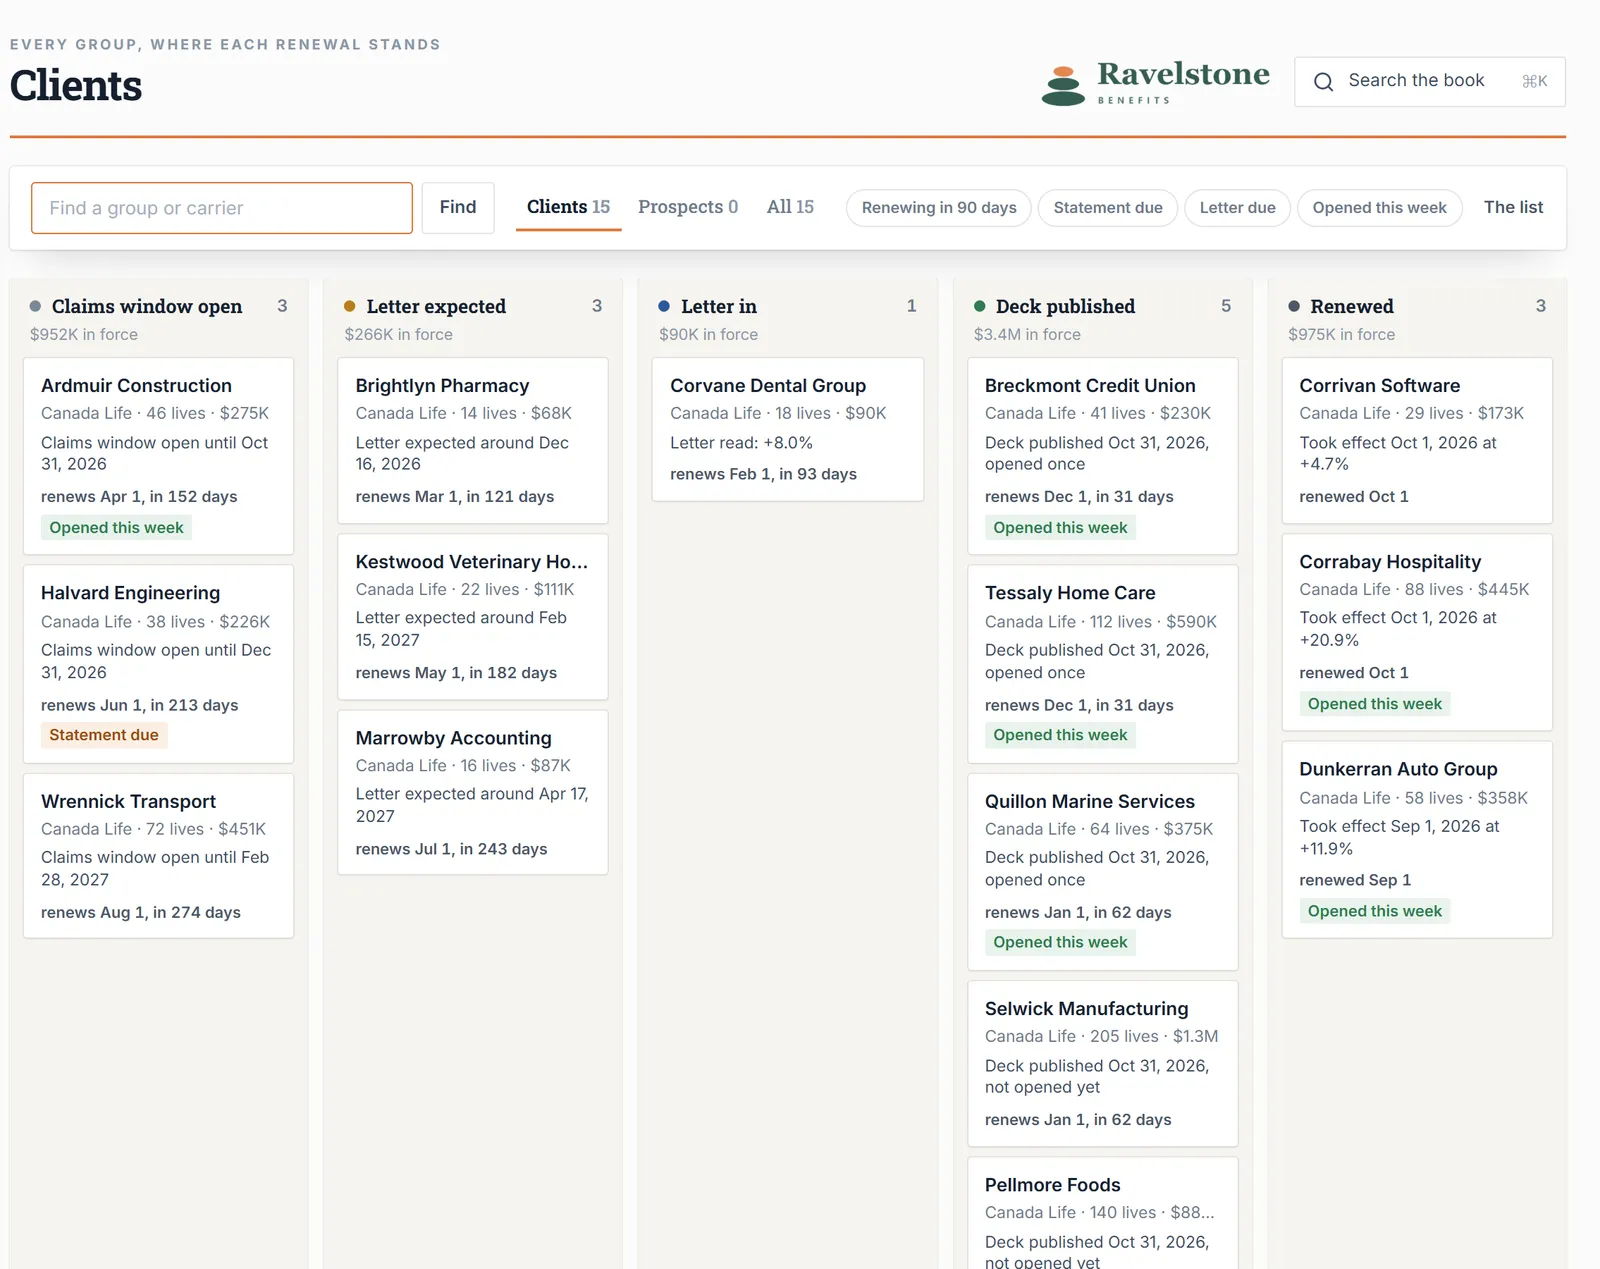Click 'renews Feb 1, in 93 days' text

pos(763,474)
